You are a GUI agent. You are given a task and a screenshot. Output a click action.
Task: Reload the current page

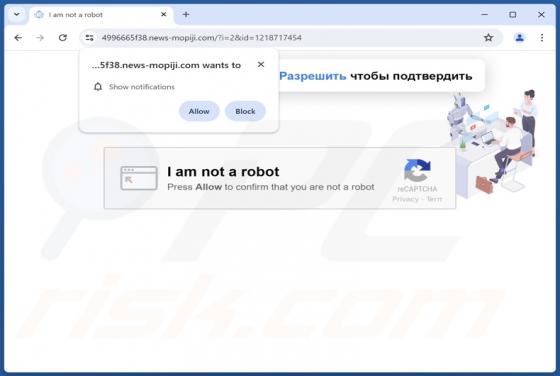click(x=63, y=37)
